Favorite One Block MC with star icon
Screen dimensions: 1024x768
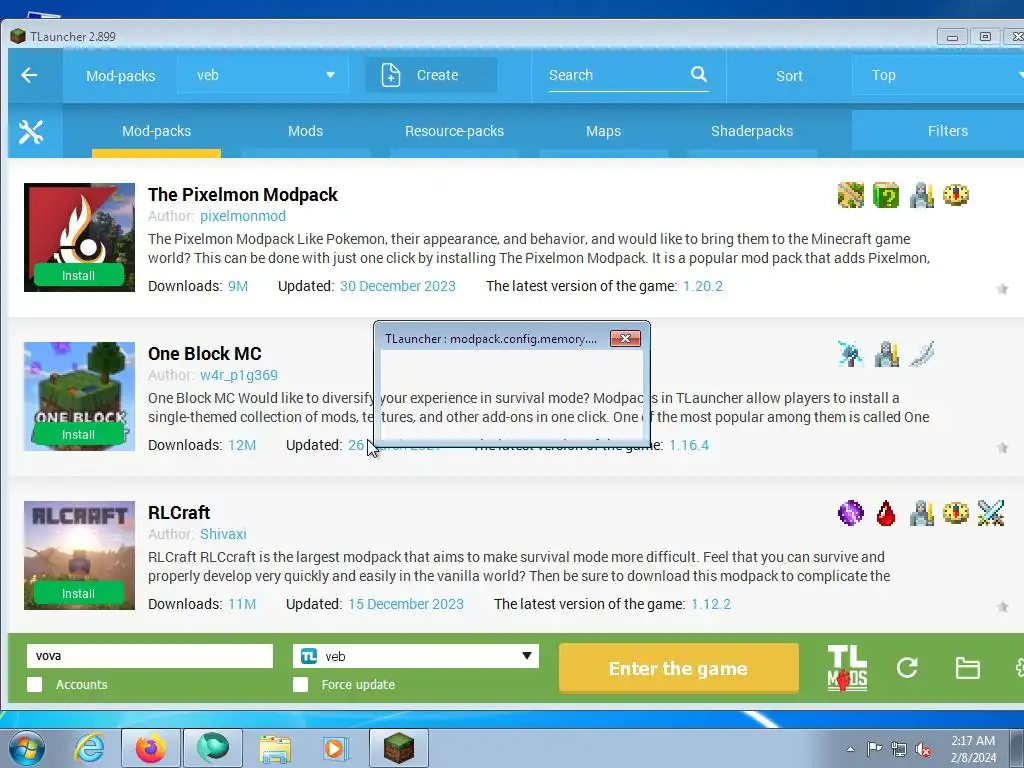click(x=1002, y=447)
